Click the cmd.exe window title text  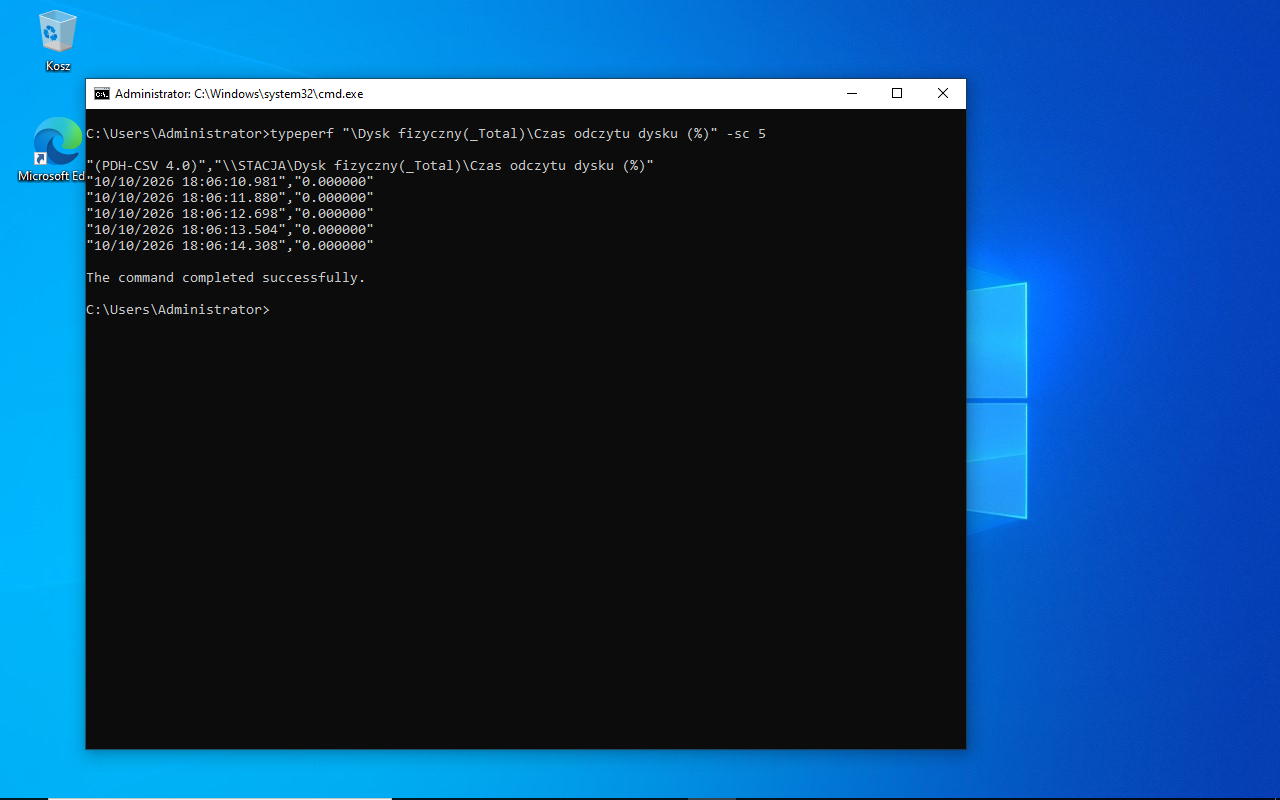tap(239, 94)
